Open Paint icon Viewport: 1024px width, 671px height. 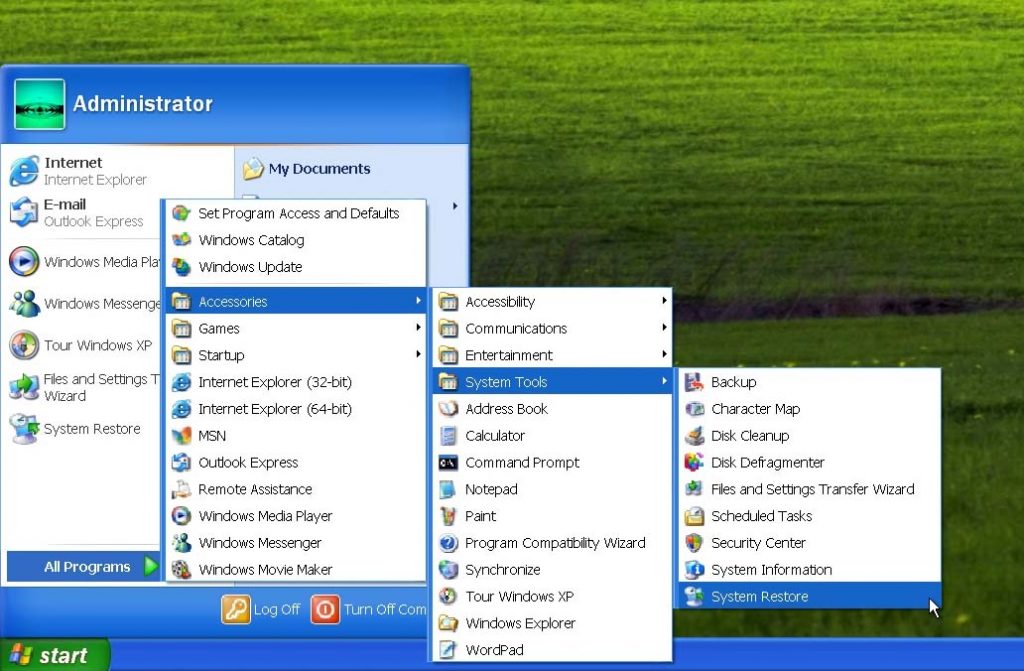point(448,516)
